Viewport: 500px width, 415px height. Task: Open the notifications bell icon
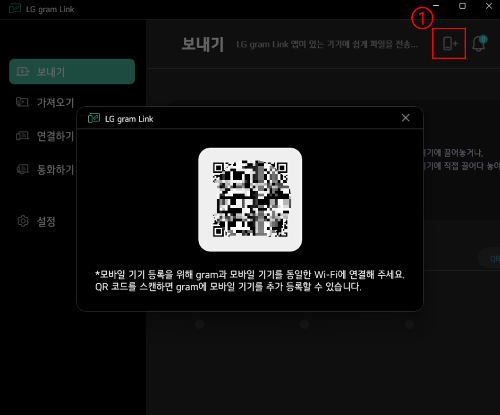coord(479,44)
